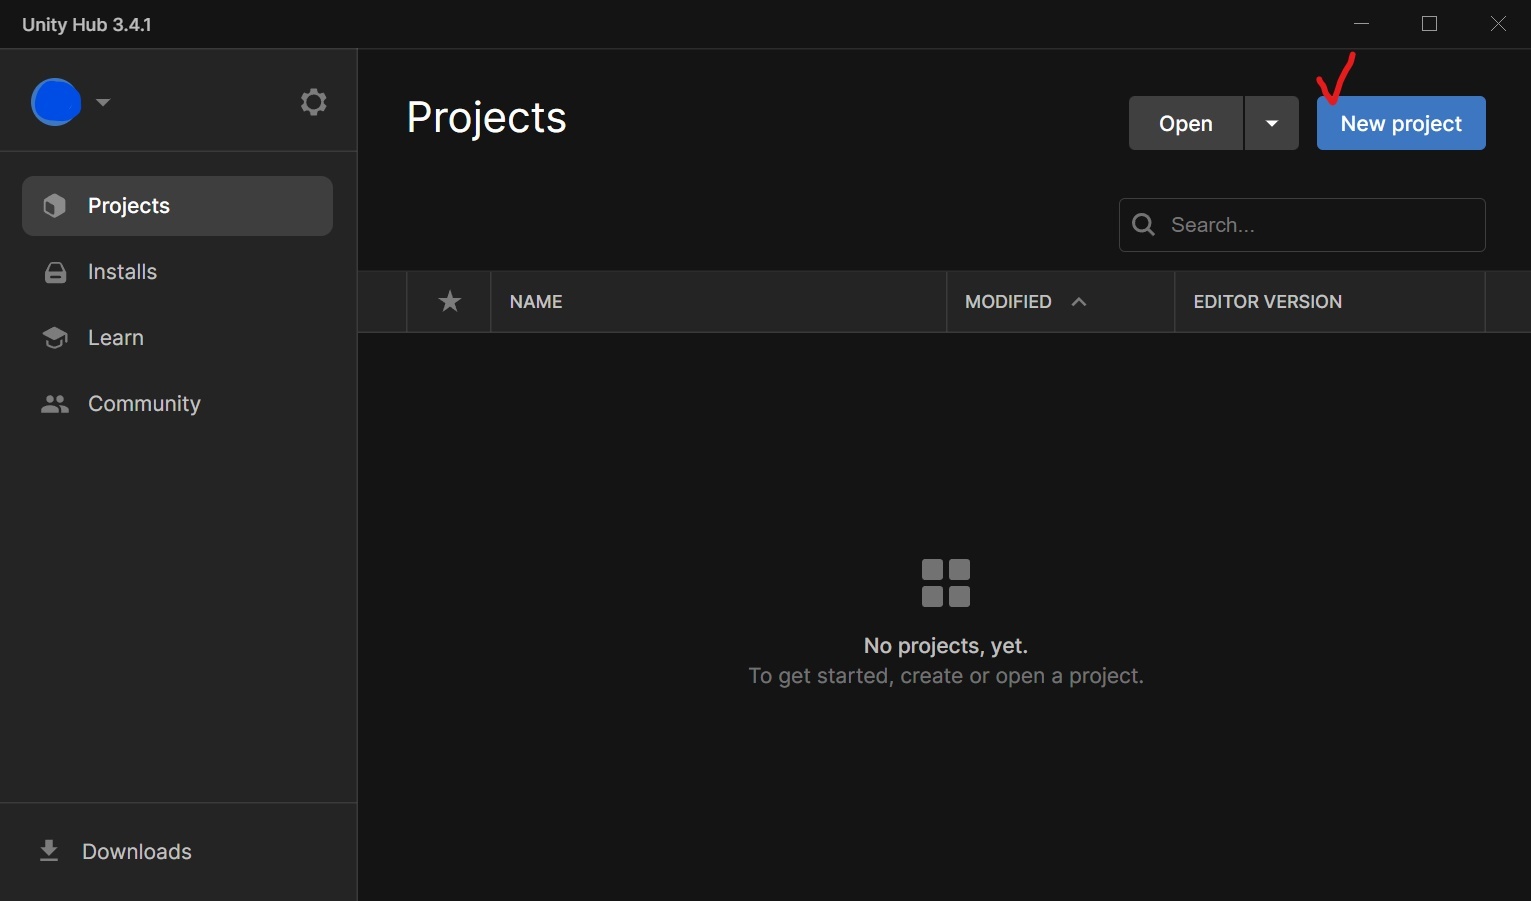The width and height of the screenshot is (1531, 901).
Task: Focus the projects Search field
Action: tap(1302, 225)
